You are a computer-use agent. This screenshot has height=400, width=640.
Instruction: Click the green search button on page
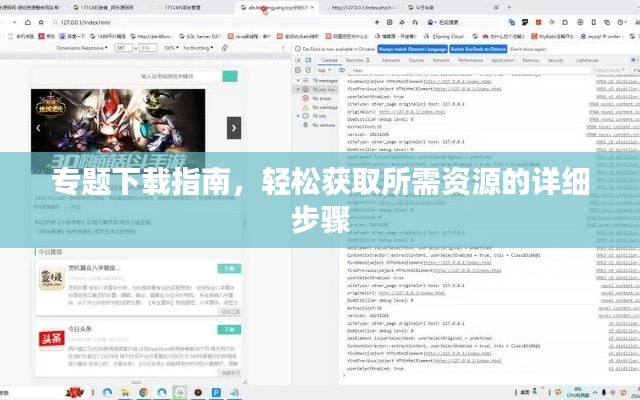point(230,76)
